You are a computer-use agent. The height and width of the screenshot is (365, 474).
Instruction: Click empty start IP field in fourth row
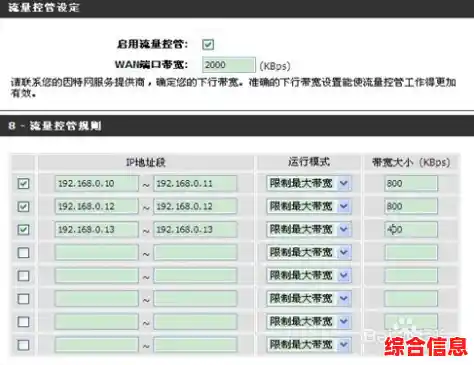97,252
